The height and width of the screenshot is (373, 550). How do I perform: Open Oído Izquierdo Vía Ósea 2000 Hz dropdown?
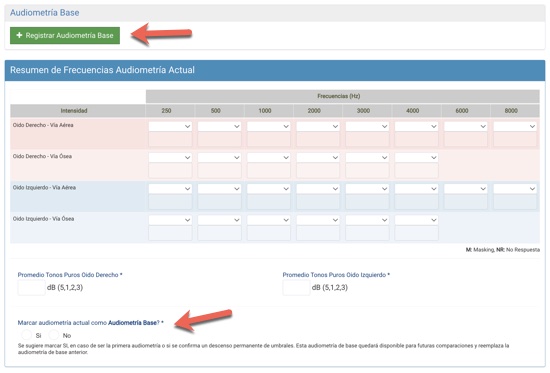coord(318,220)
